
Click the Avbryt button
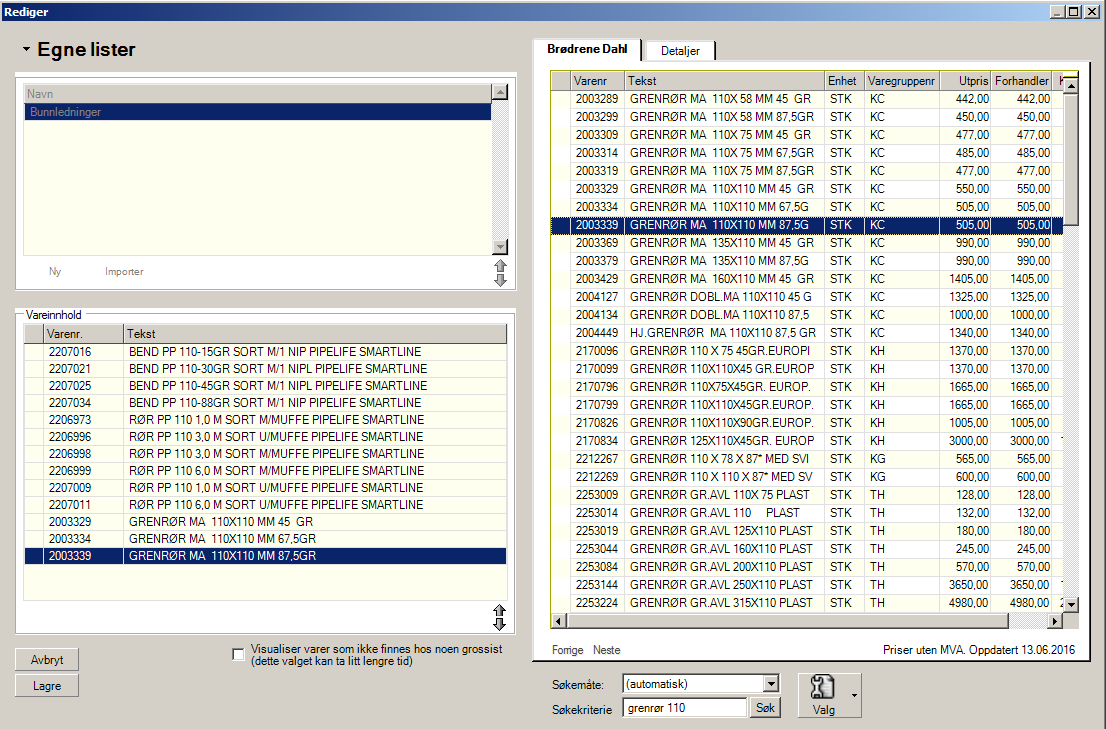click(47, 660)
